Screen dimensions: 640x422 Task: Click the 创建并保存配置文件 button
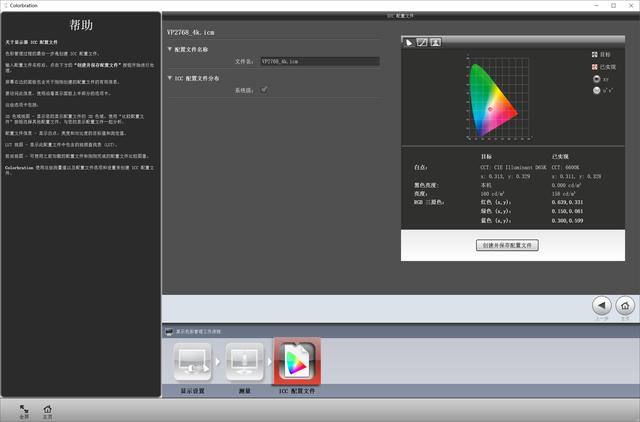point(507,244)
